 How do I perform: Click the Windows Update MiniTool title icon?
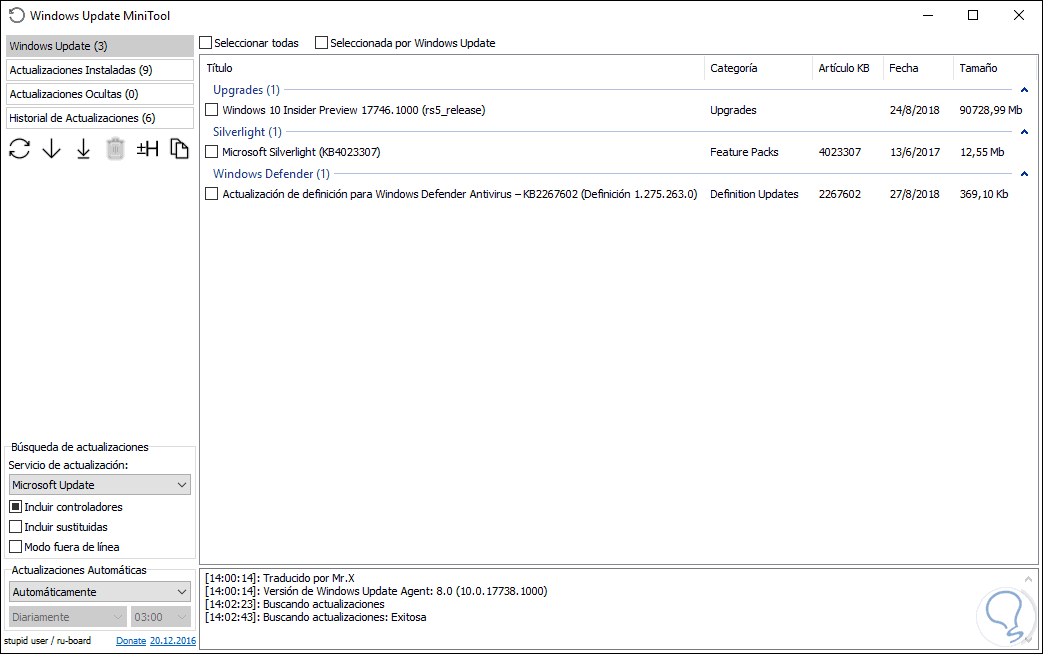[x=16, y=15]
